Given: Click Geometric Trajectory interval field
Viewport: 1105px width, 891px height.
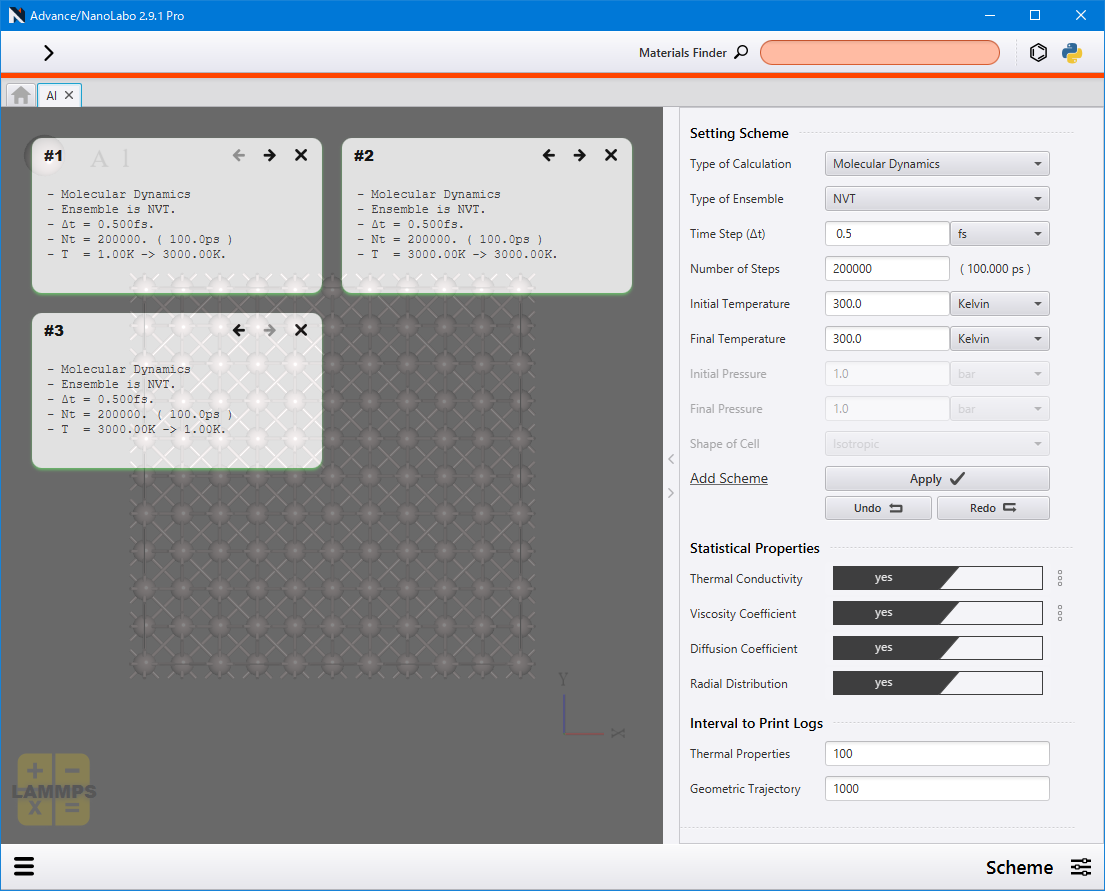Looking at the screenshot, I should [x=937, y=789].
